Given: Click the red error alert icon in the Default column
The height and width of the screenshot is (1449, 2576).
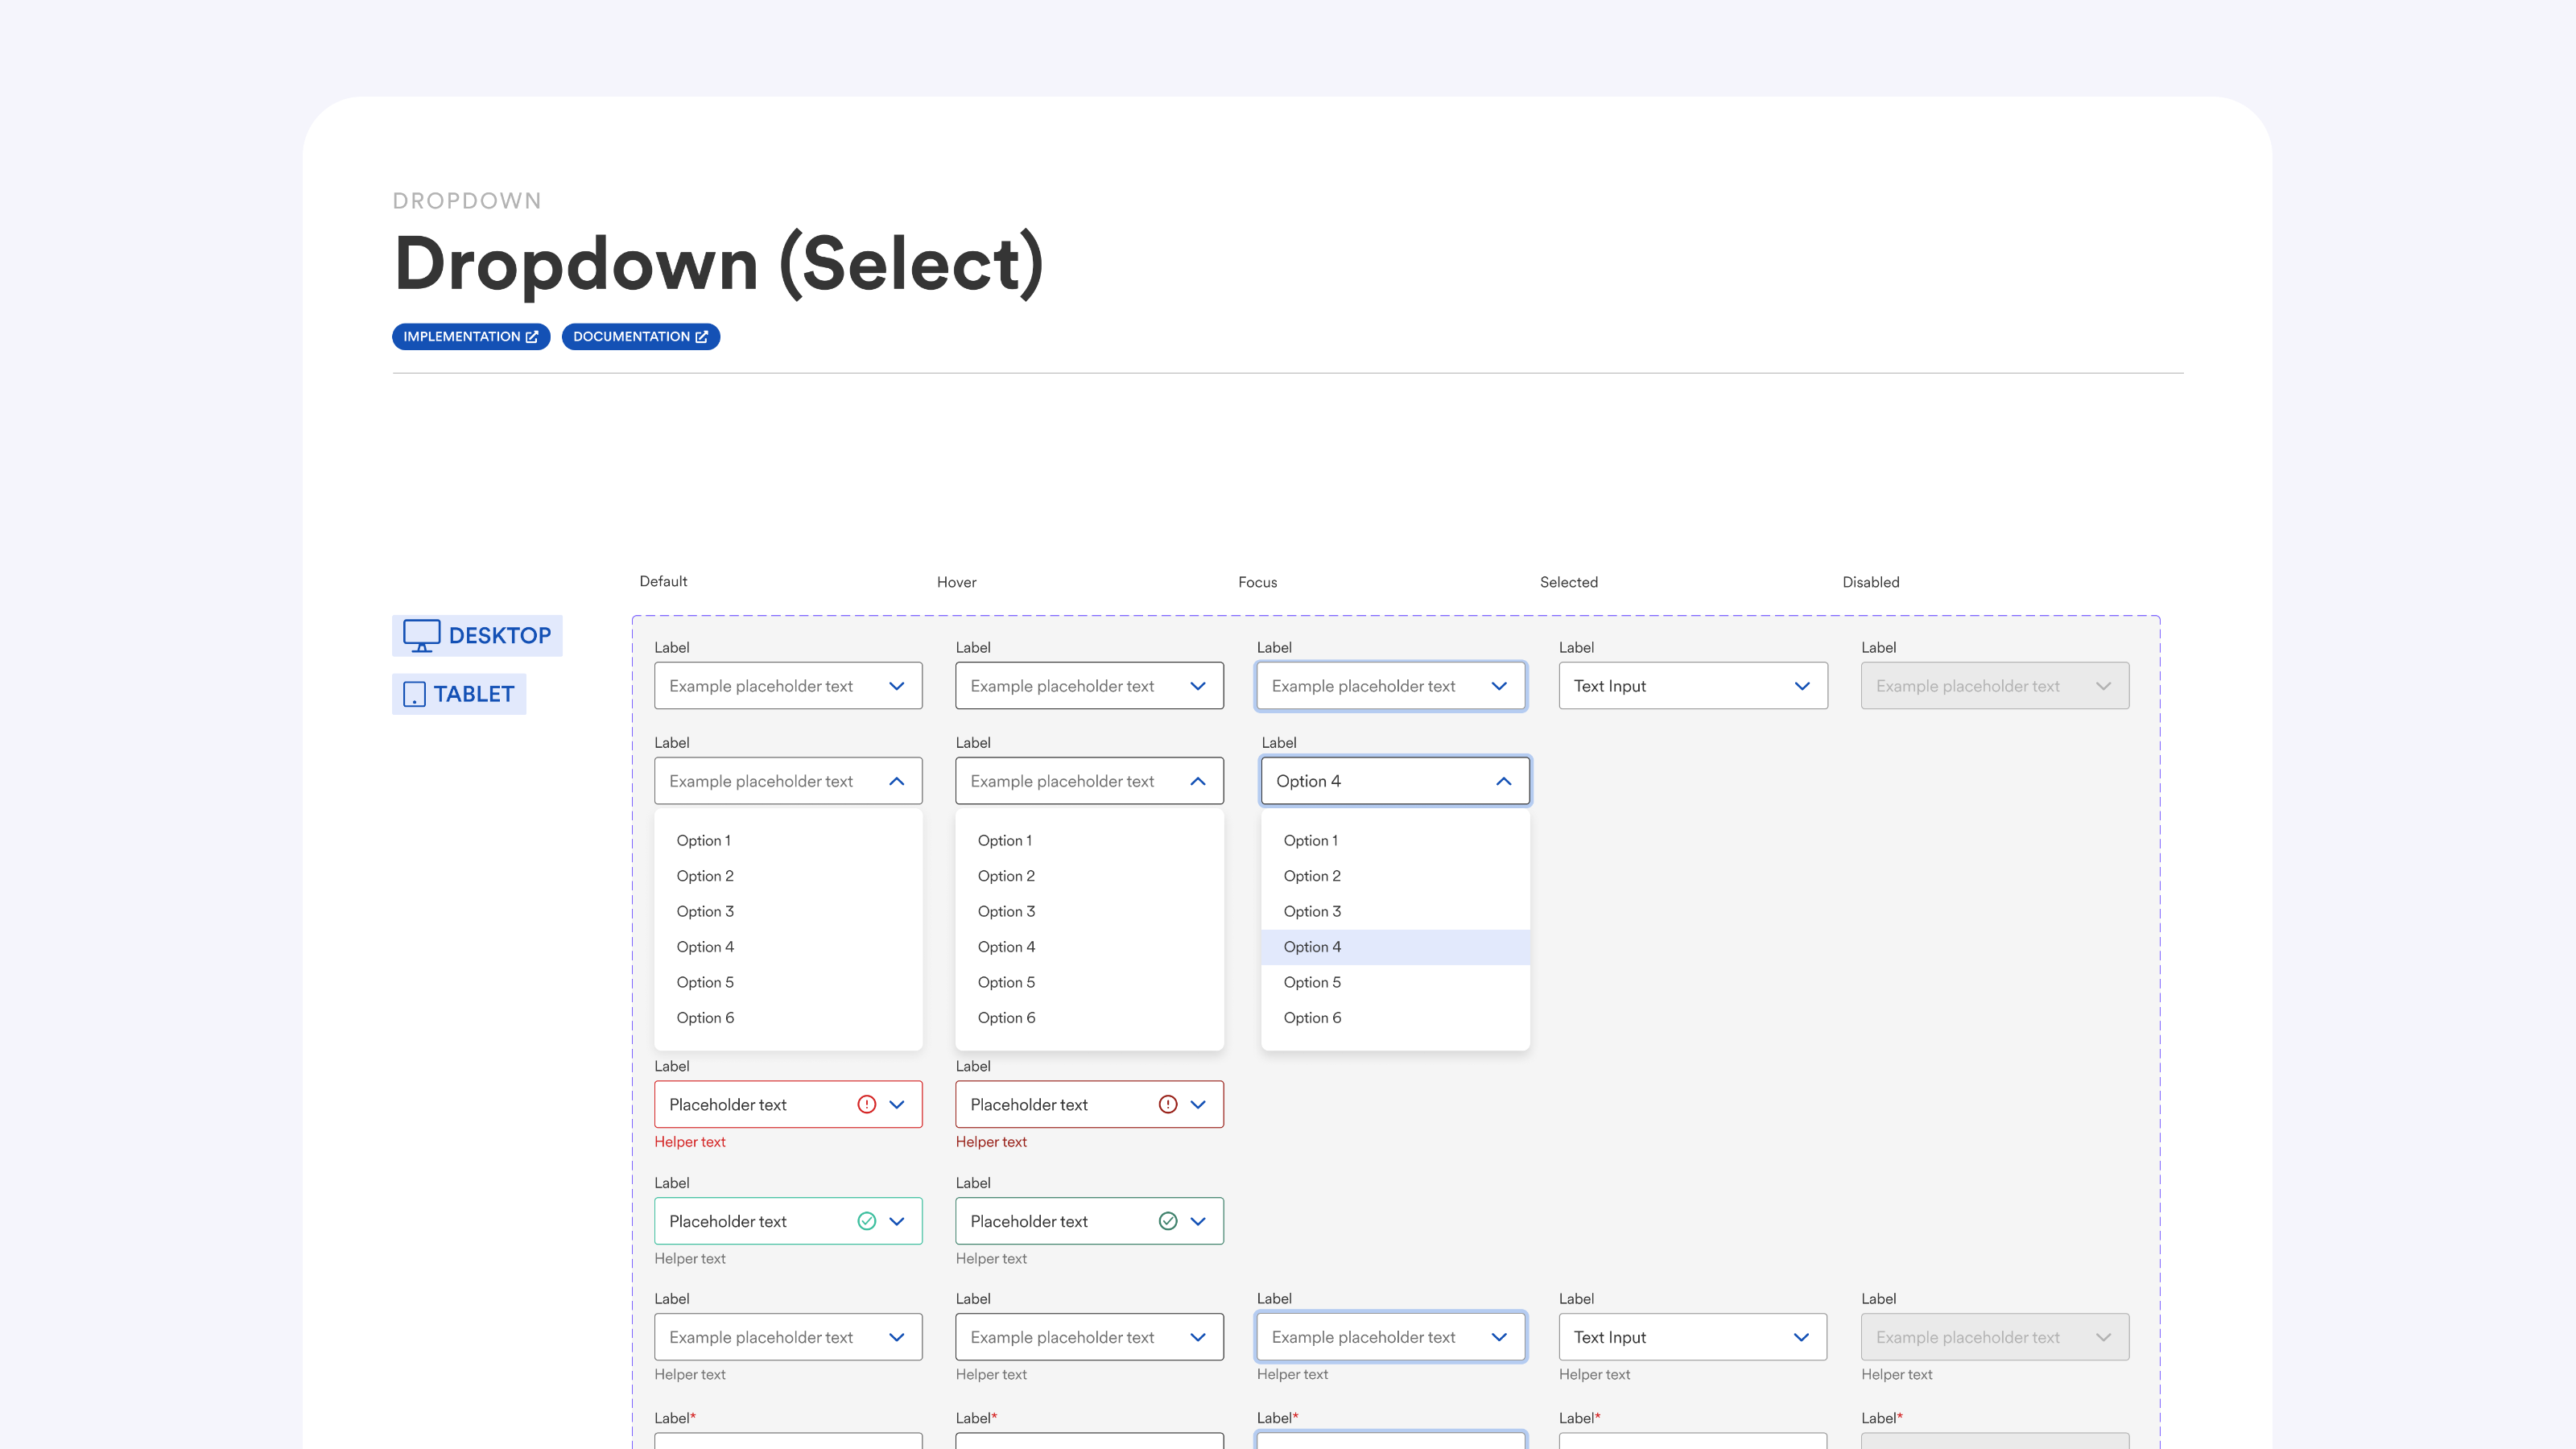Looking at the screenshot, I should (866, 1104).
